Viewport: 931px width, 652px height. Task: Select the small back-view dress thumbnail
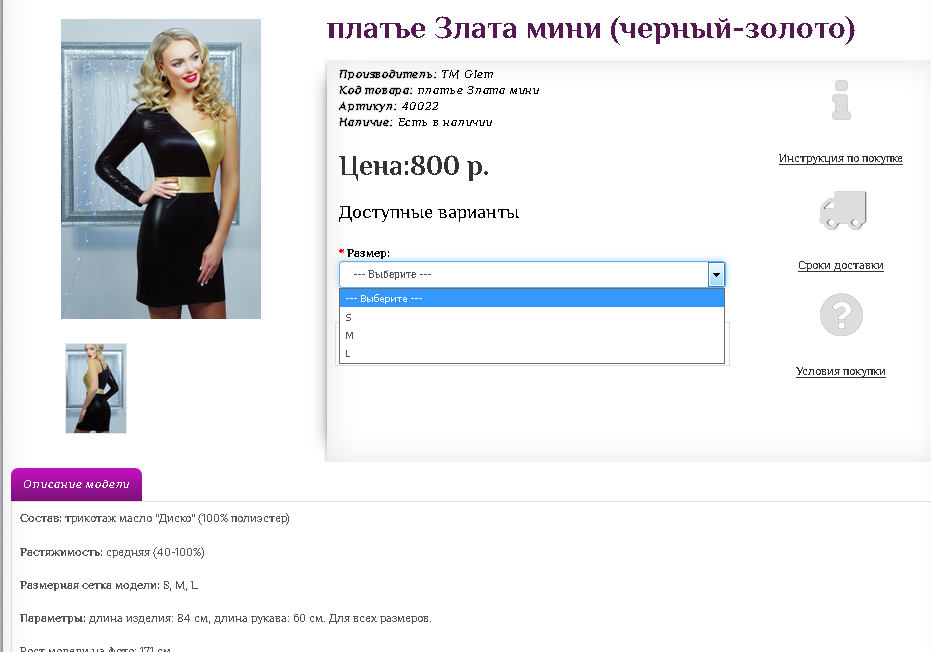click(x=95, y=388)
